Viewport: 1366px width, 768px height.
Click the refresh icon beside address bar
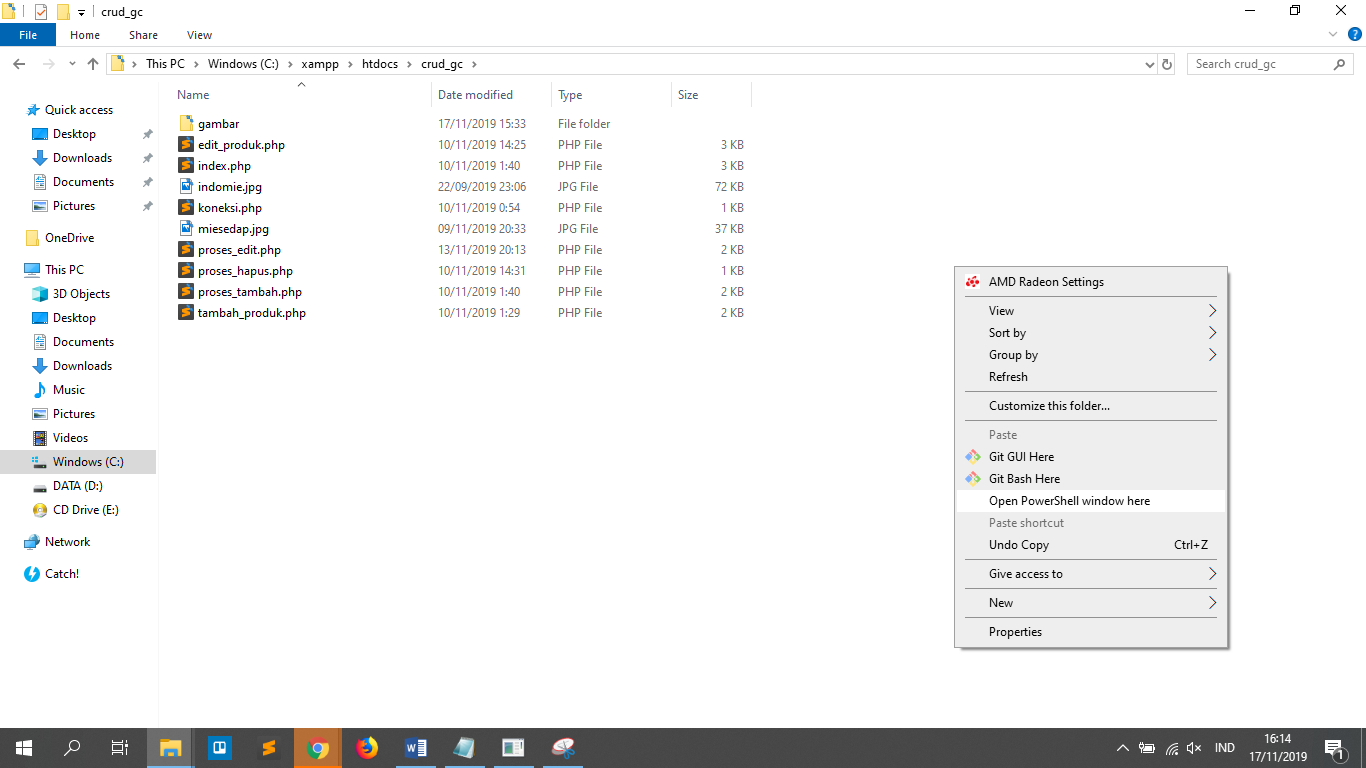1166,64
